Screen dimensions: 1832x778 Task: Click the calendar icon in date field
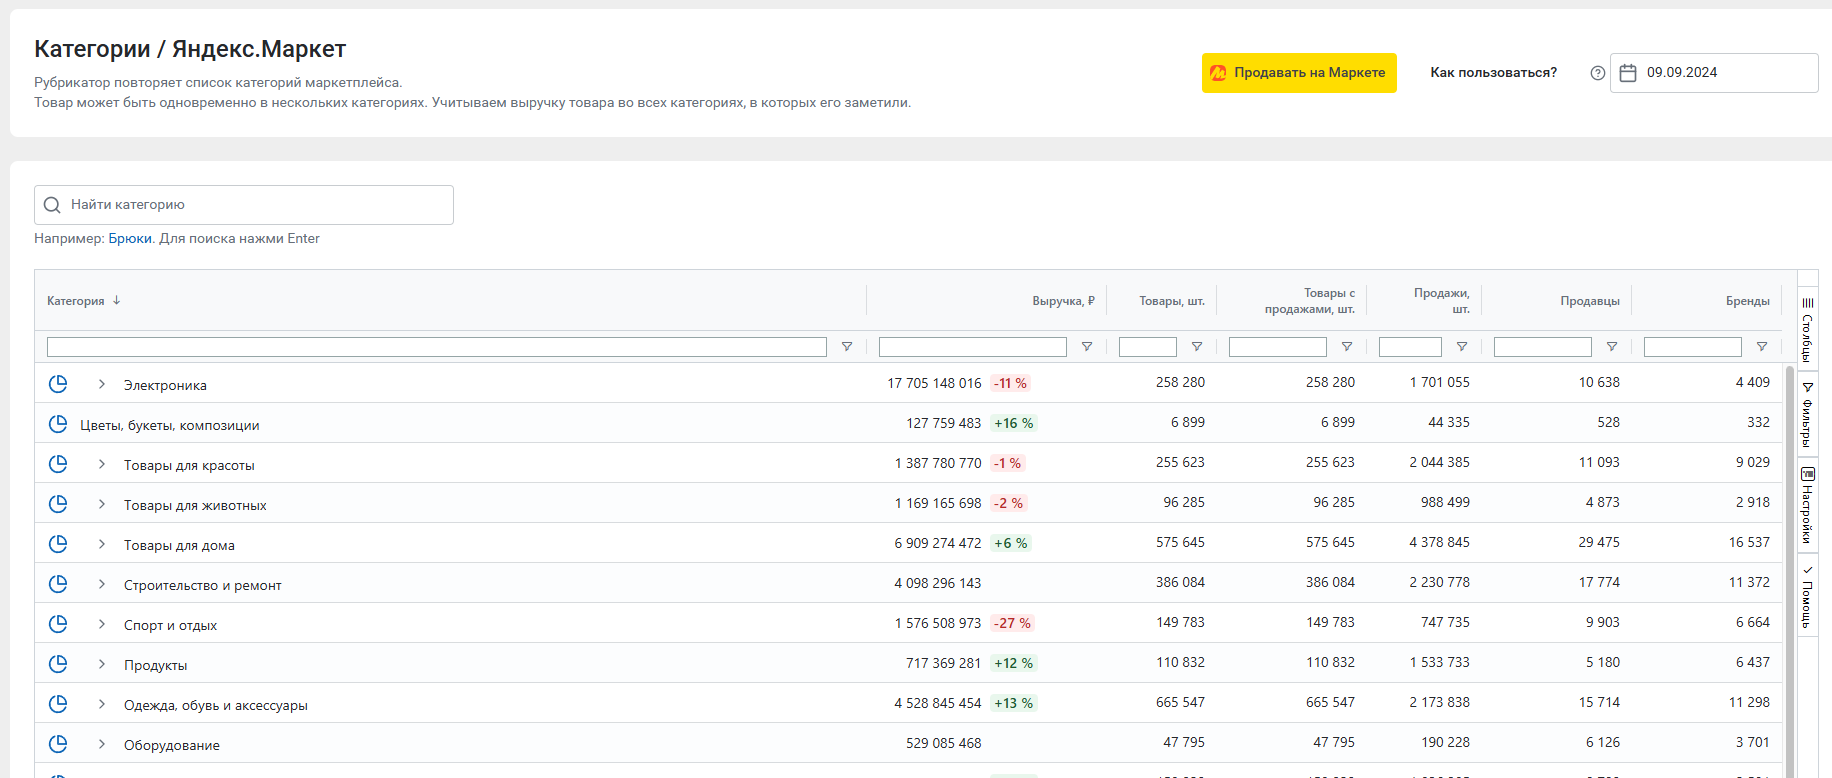pos(1628,73)
